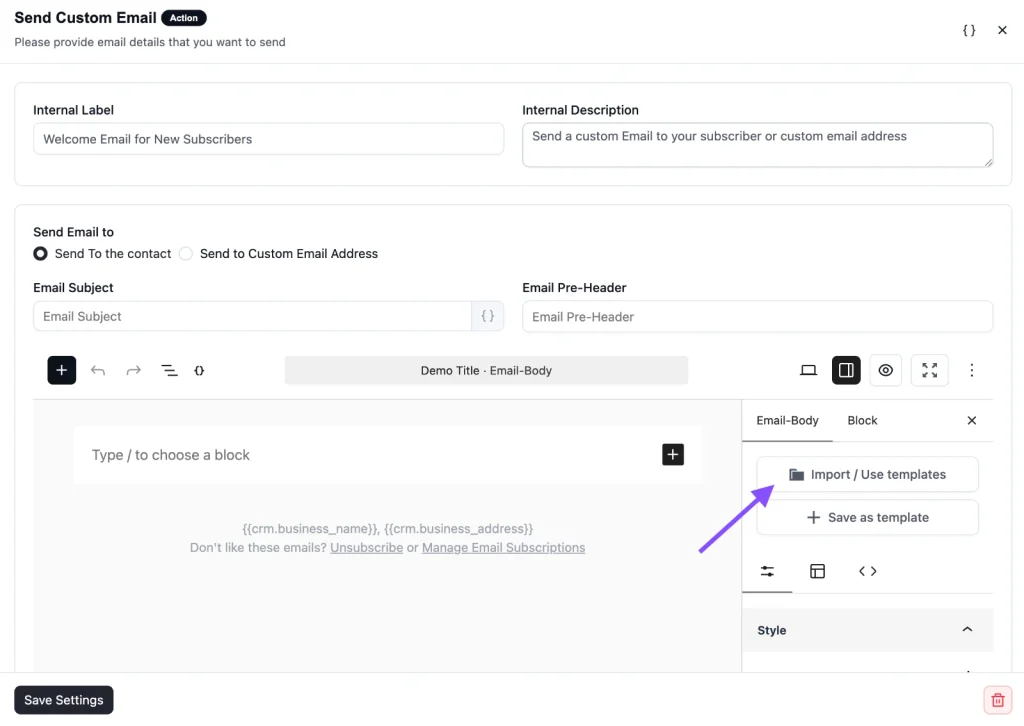1024x726 pixels.
Task: Open the custom code tab icon
Action: point(867,571)
